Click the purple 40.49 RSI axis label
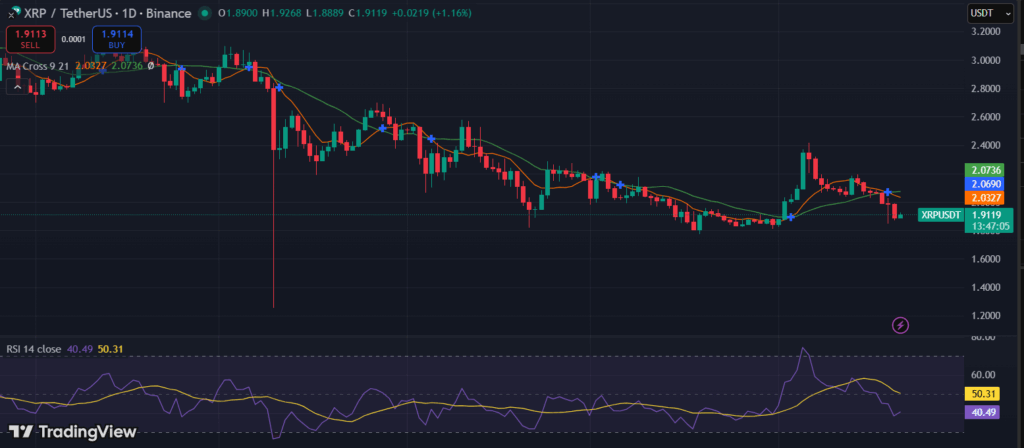The height and width of the screenshot is (448, 1024). [x=982, y=412]
